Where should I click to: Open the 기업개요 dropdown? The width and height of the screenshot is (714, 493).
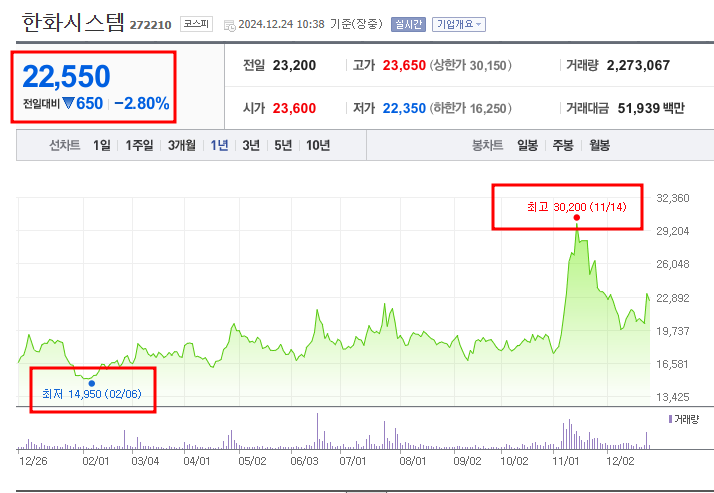click(x=459, y=24)
